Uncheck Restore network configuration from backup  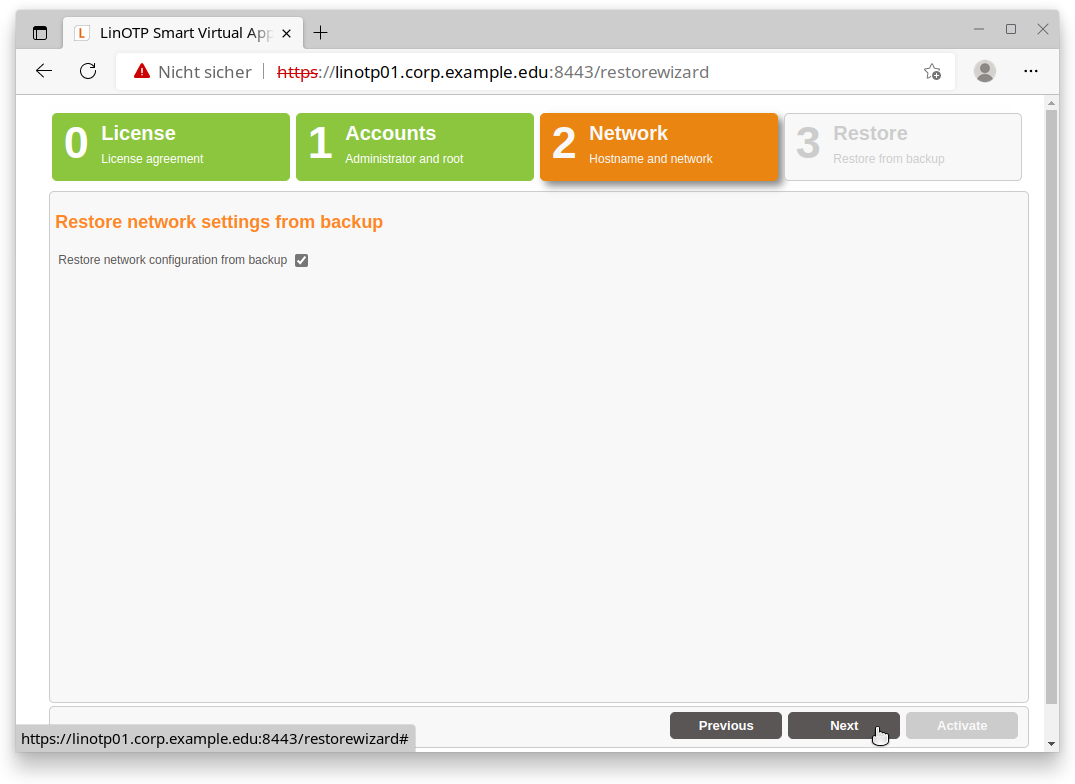pyautogui.click(x=302, y=260)
